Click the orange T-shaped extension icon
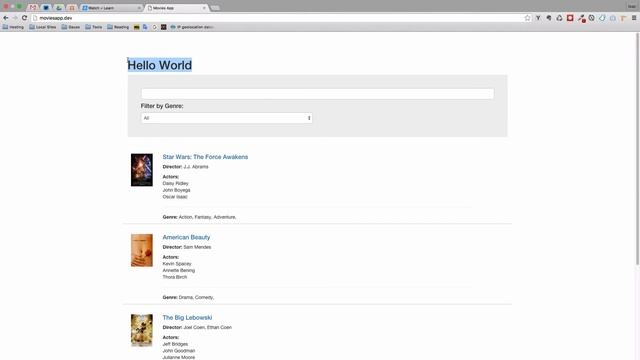The height and width of the screenshot is (360, 640). pyautogui.click(x=623, y=18)
